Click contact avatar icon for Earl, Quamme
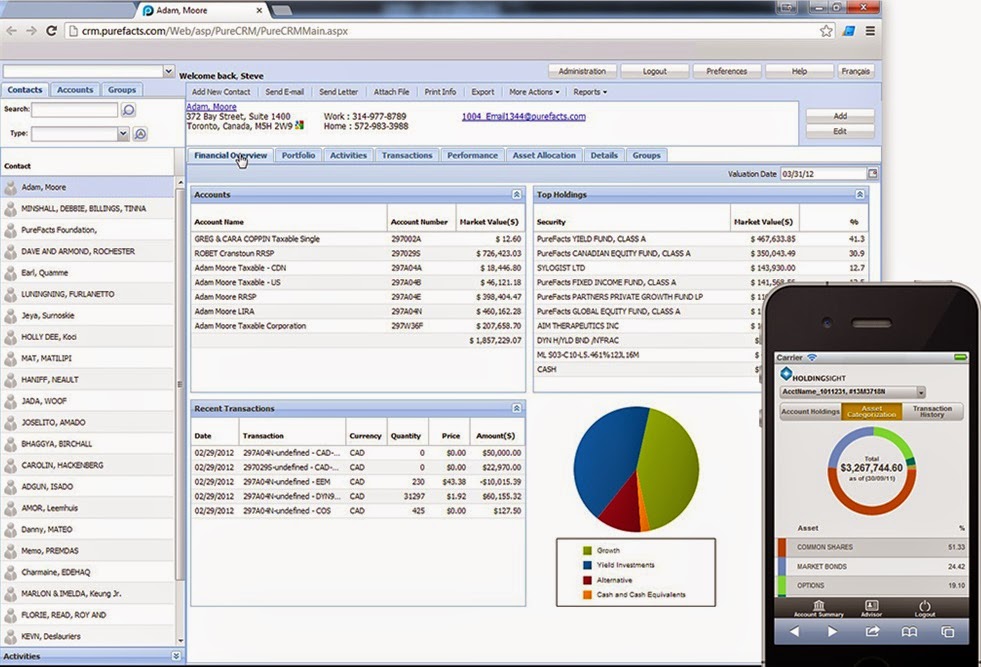The height and width of the screenshot is (667, 981). tap(10, 273)
